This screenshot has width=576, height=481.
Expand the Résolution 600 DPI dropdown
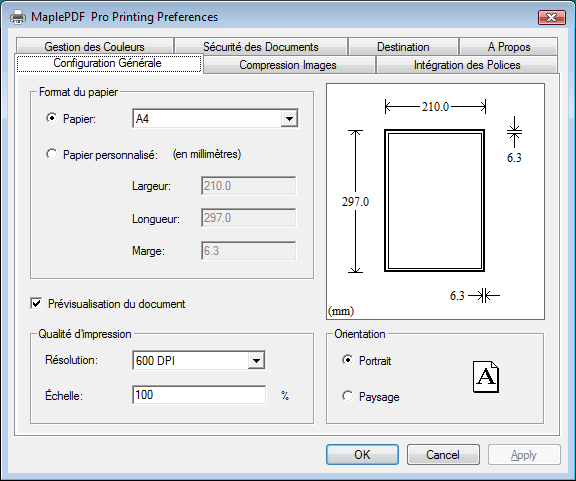pyautogui.click(x=199, y=360)
